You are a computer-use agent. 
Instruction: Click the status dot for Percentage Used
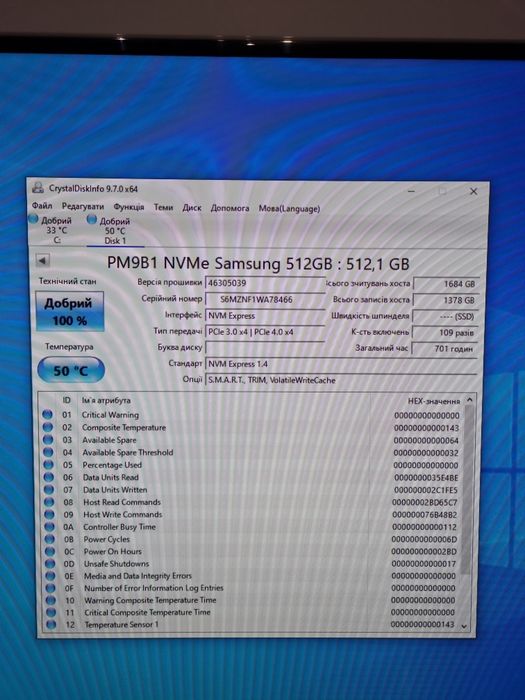[x=48, y=464]
